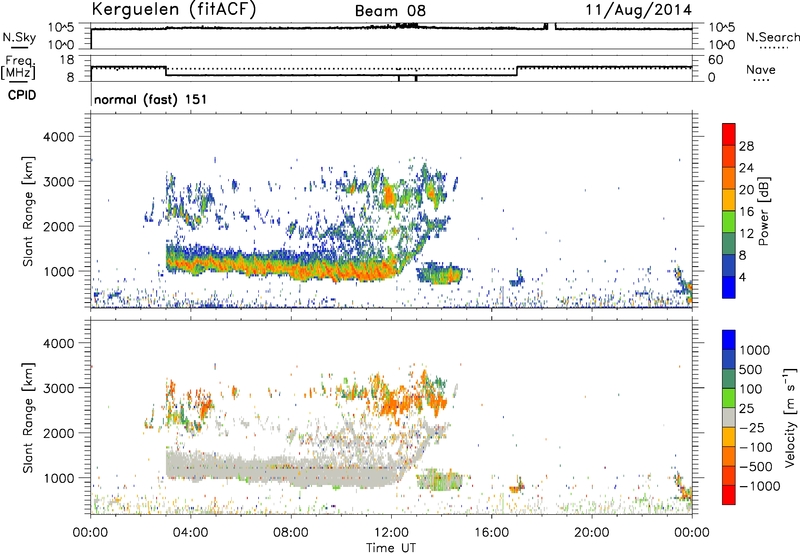Click the red top segment of Power colorbar
This screenshot has width=800, height=554.
[729, 134]
